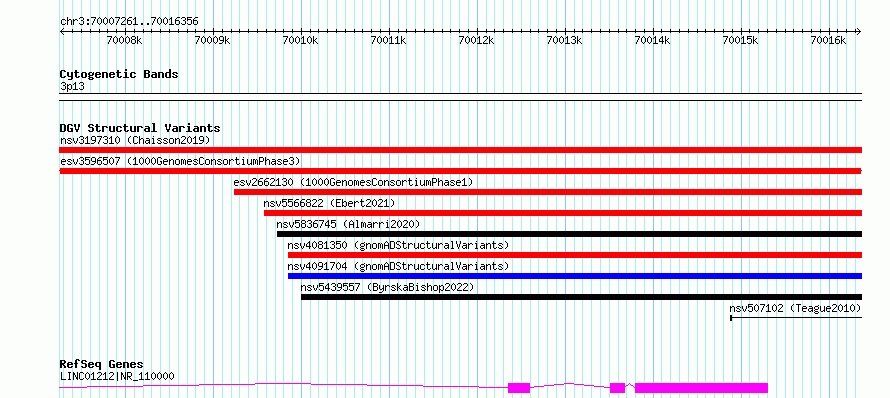890x398 pixels.
Task: Click the 70010k ruler tick label
Action: [301, 40]
